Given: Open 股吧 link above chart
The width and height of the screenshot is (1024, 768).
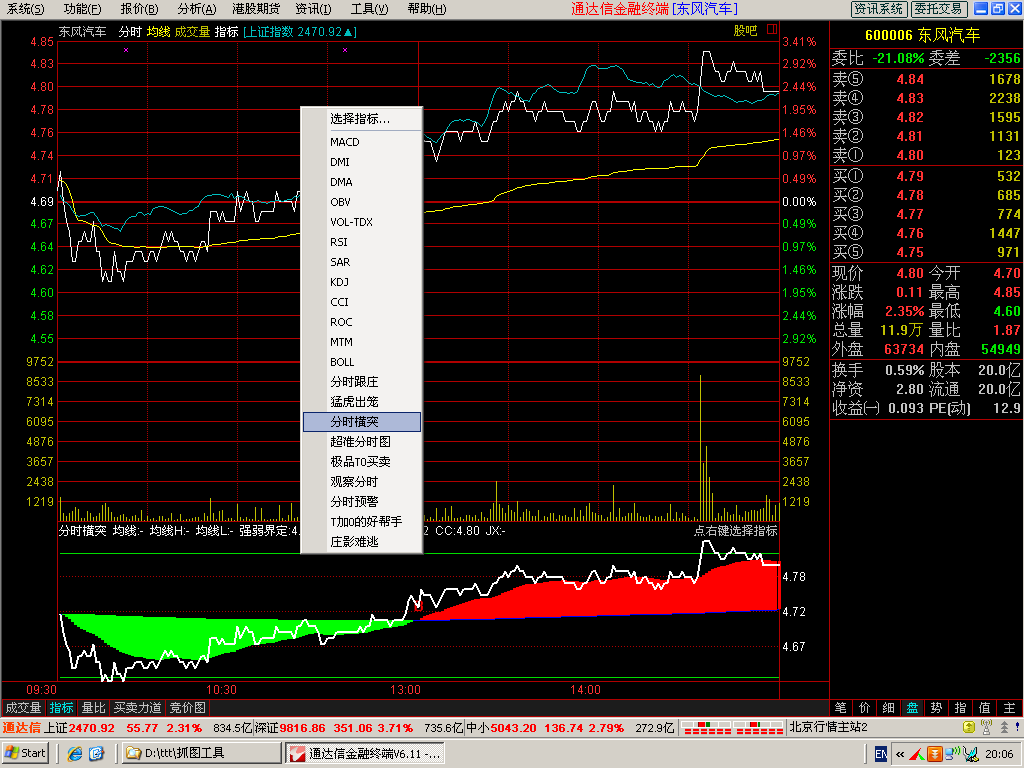Looking at the screenshot, I should [x=745, y=31].
